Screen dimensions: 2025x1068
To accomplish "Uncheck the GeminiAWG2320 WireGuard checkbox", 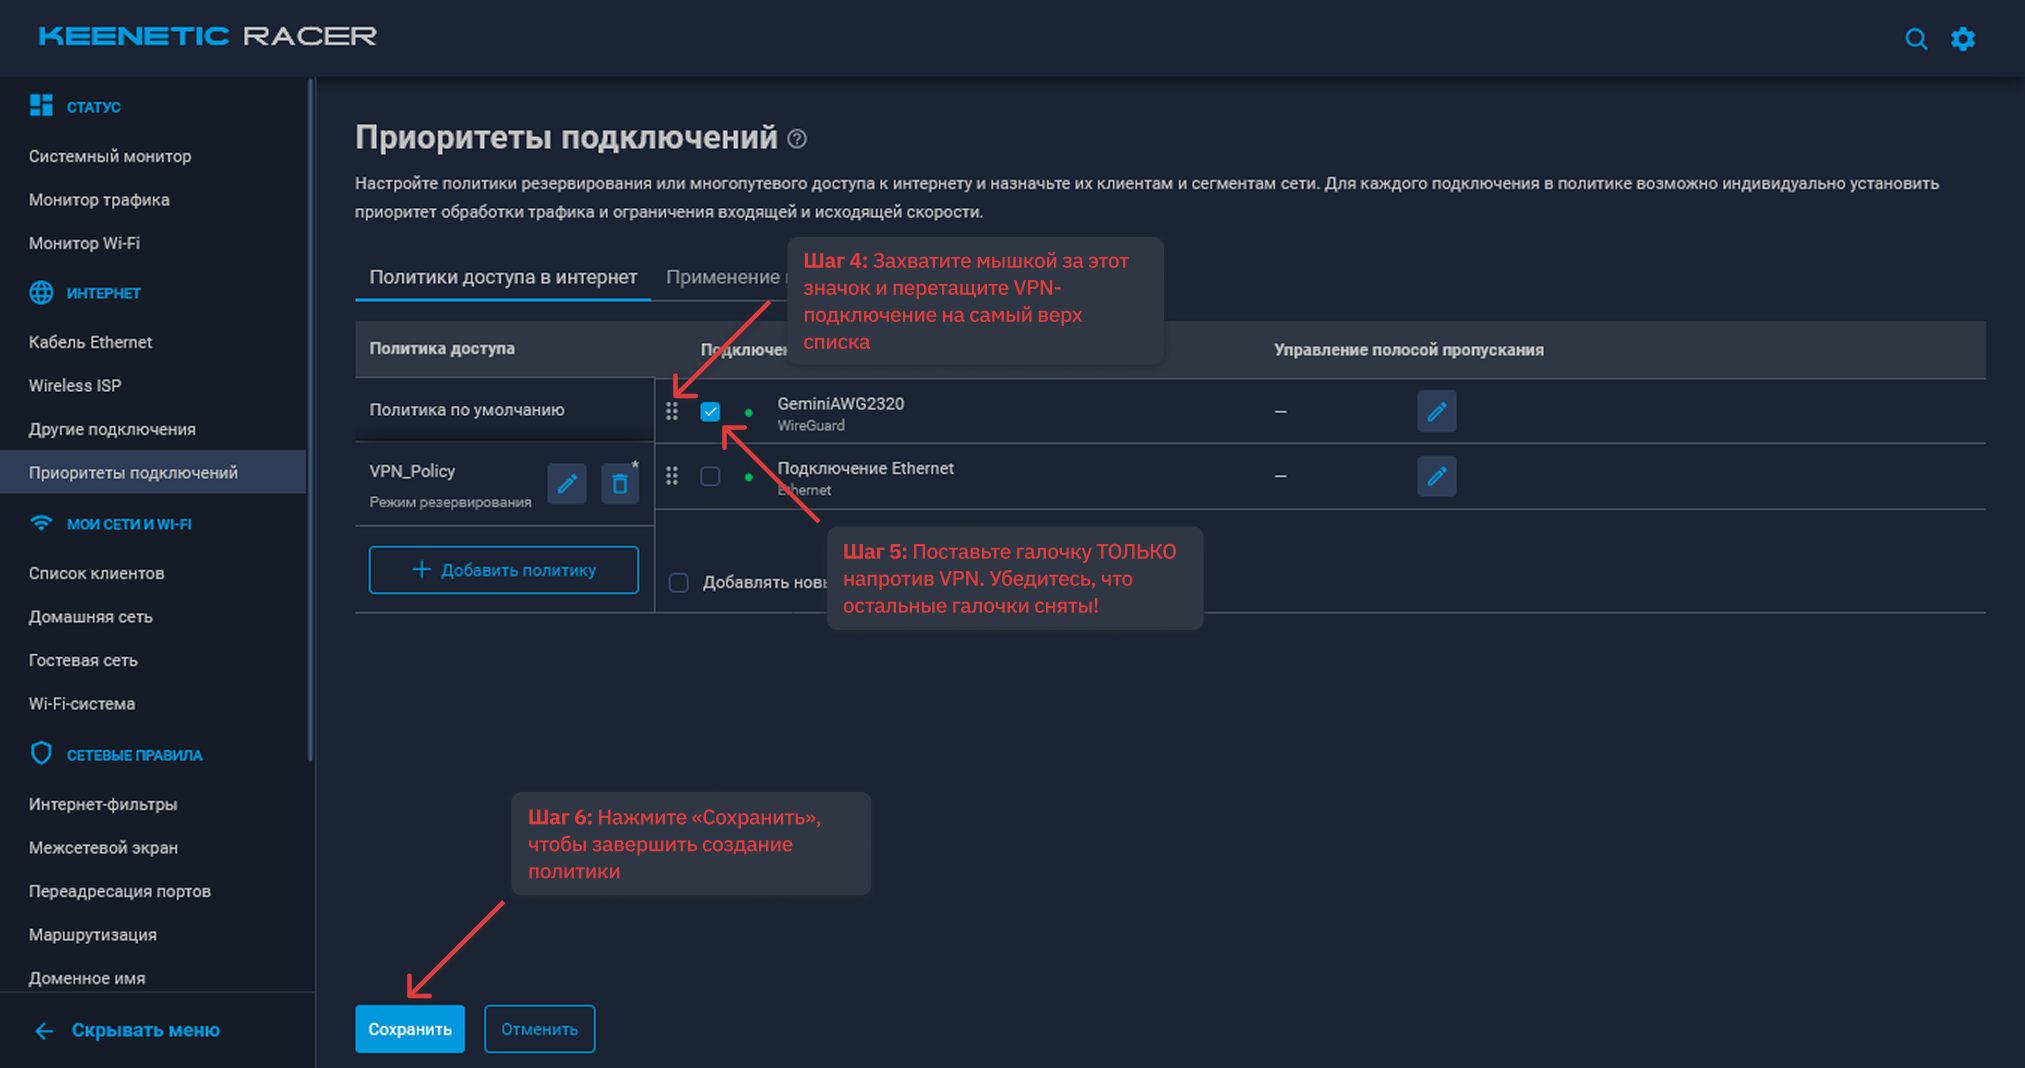I will click(x=710, y=411).
